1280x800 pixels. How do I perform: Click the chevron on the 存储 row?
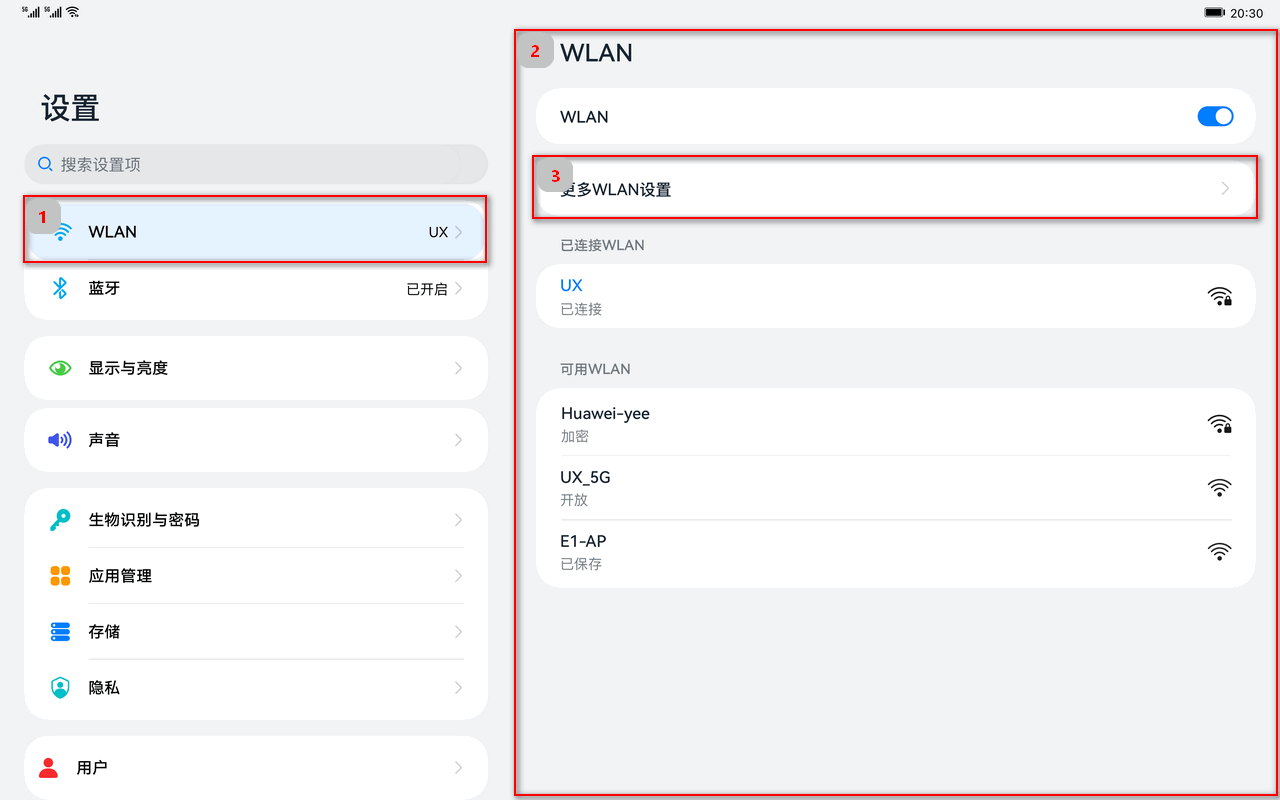[x=459, y=632]
